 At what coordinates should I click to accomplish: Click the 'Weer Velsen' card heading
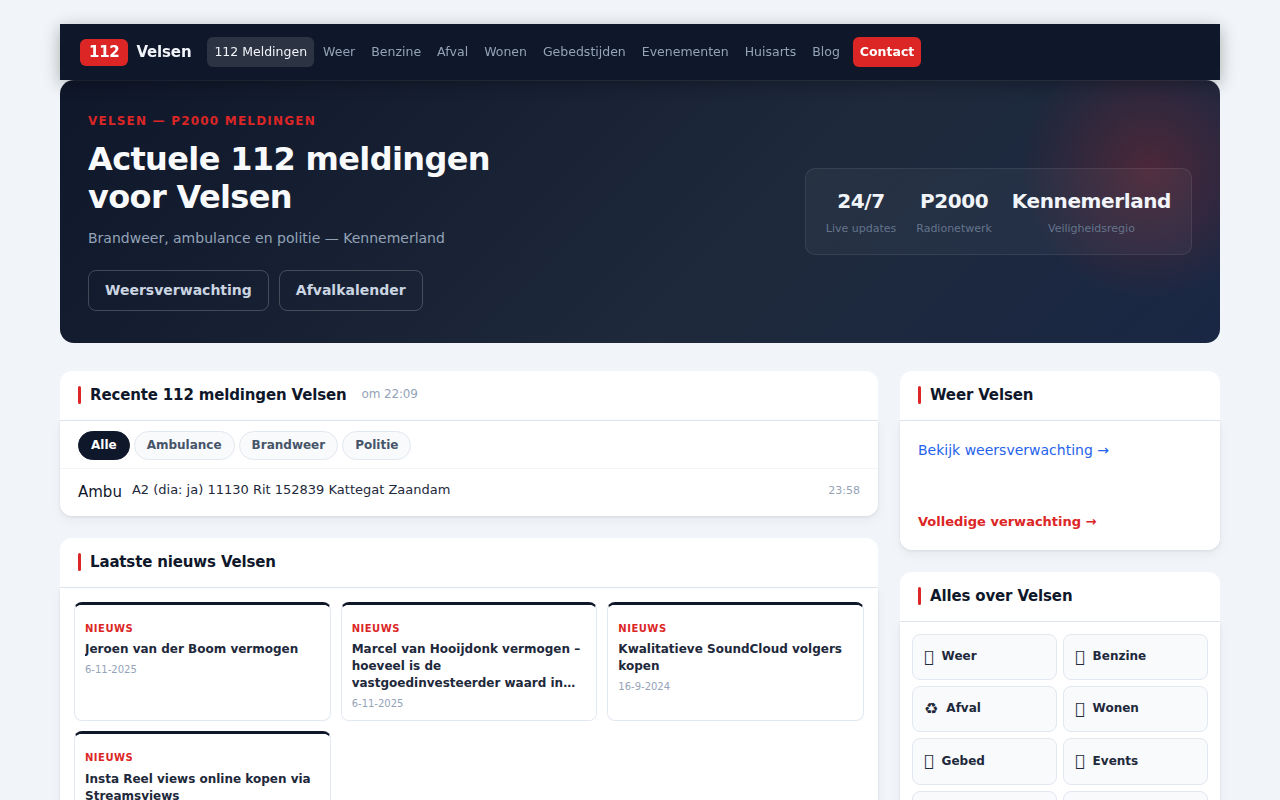pos(981,395)
